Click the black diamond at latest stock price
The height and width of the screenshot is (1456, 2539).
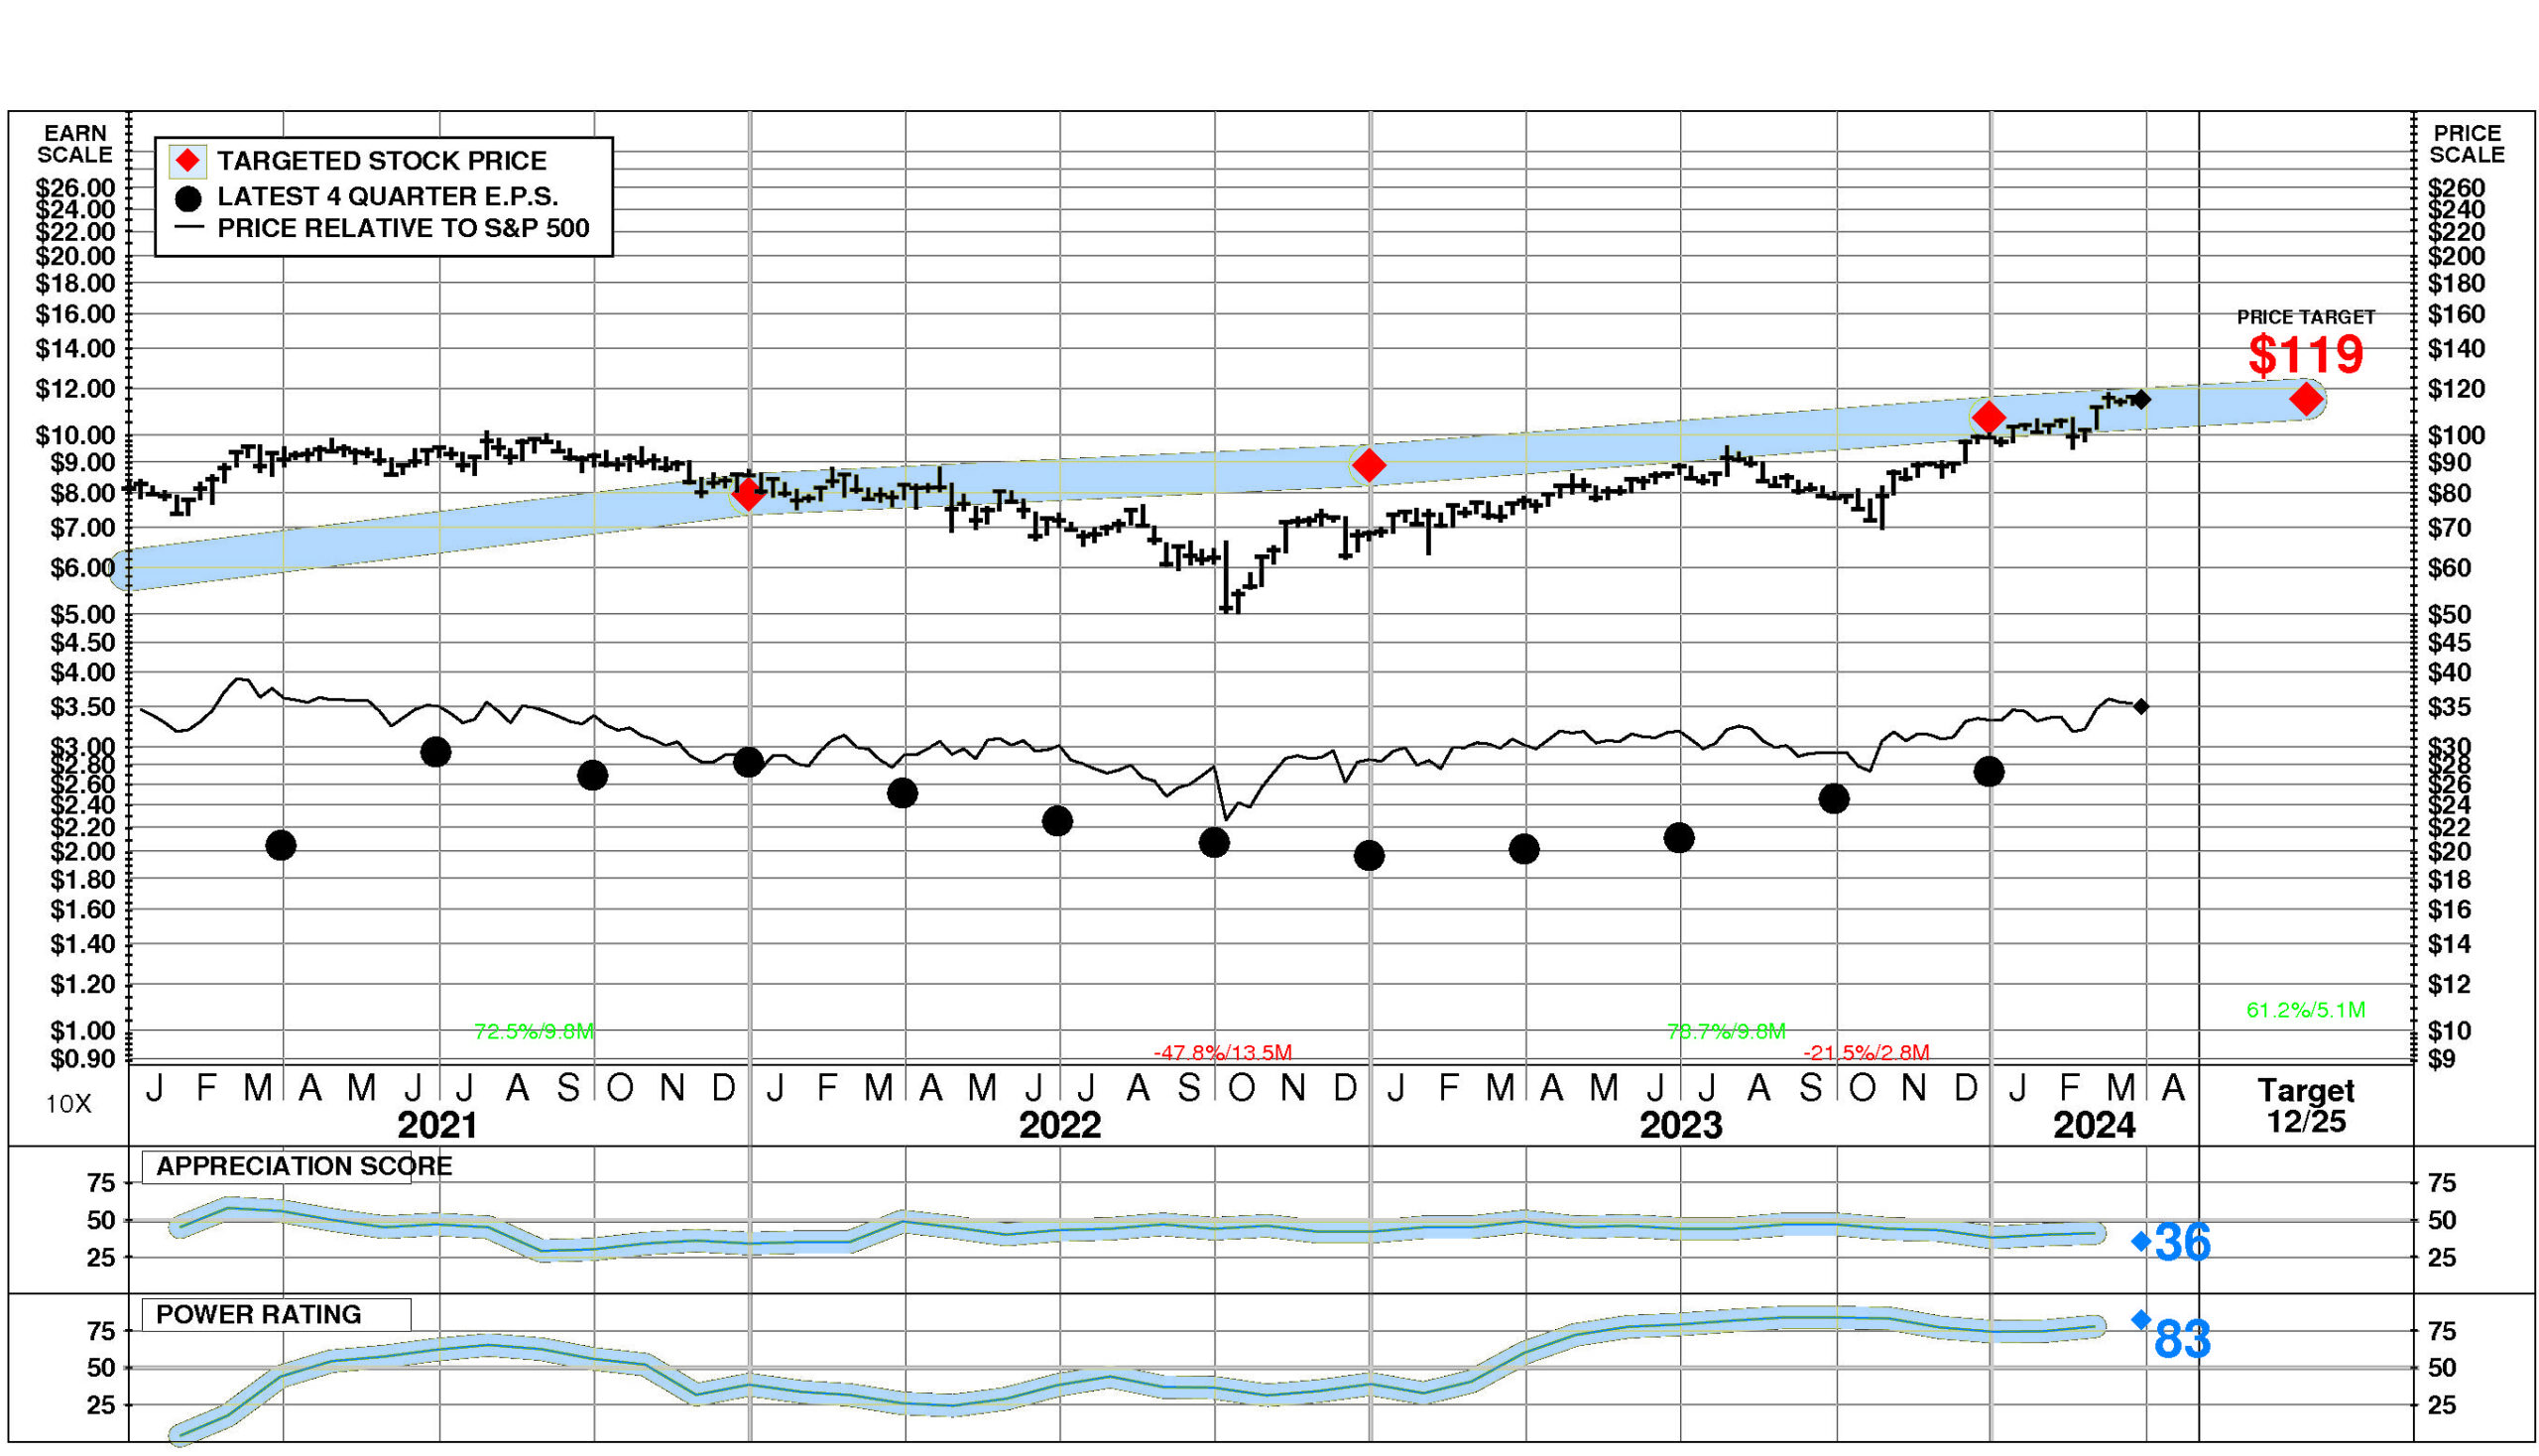[2141, 399]
